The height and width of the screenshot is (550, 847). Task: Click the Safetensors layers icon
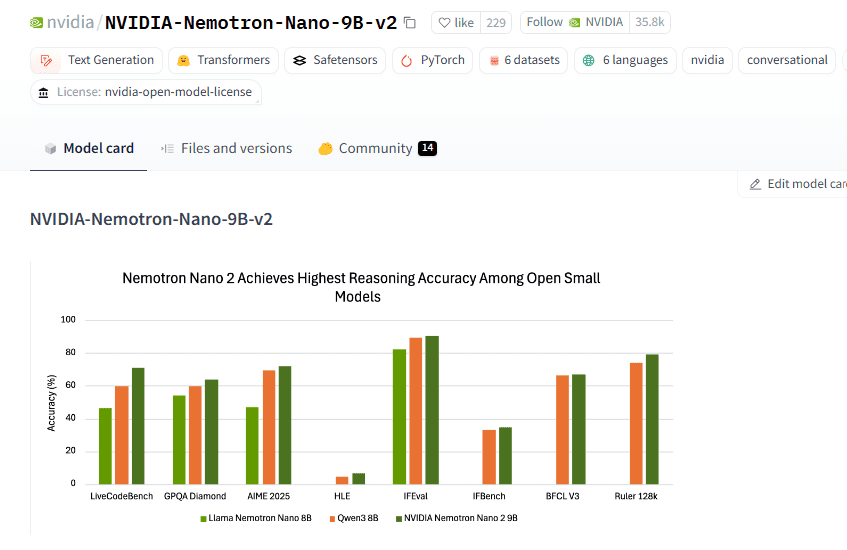tap(299, 61)
